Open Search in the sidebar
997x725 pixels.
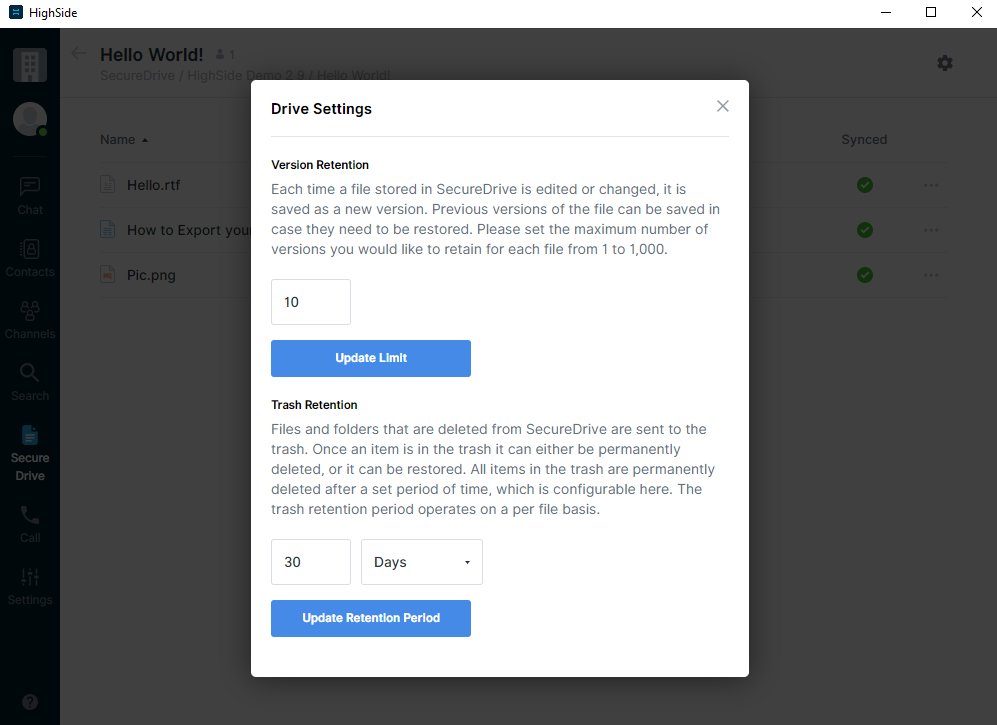30,382
